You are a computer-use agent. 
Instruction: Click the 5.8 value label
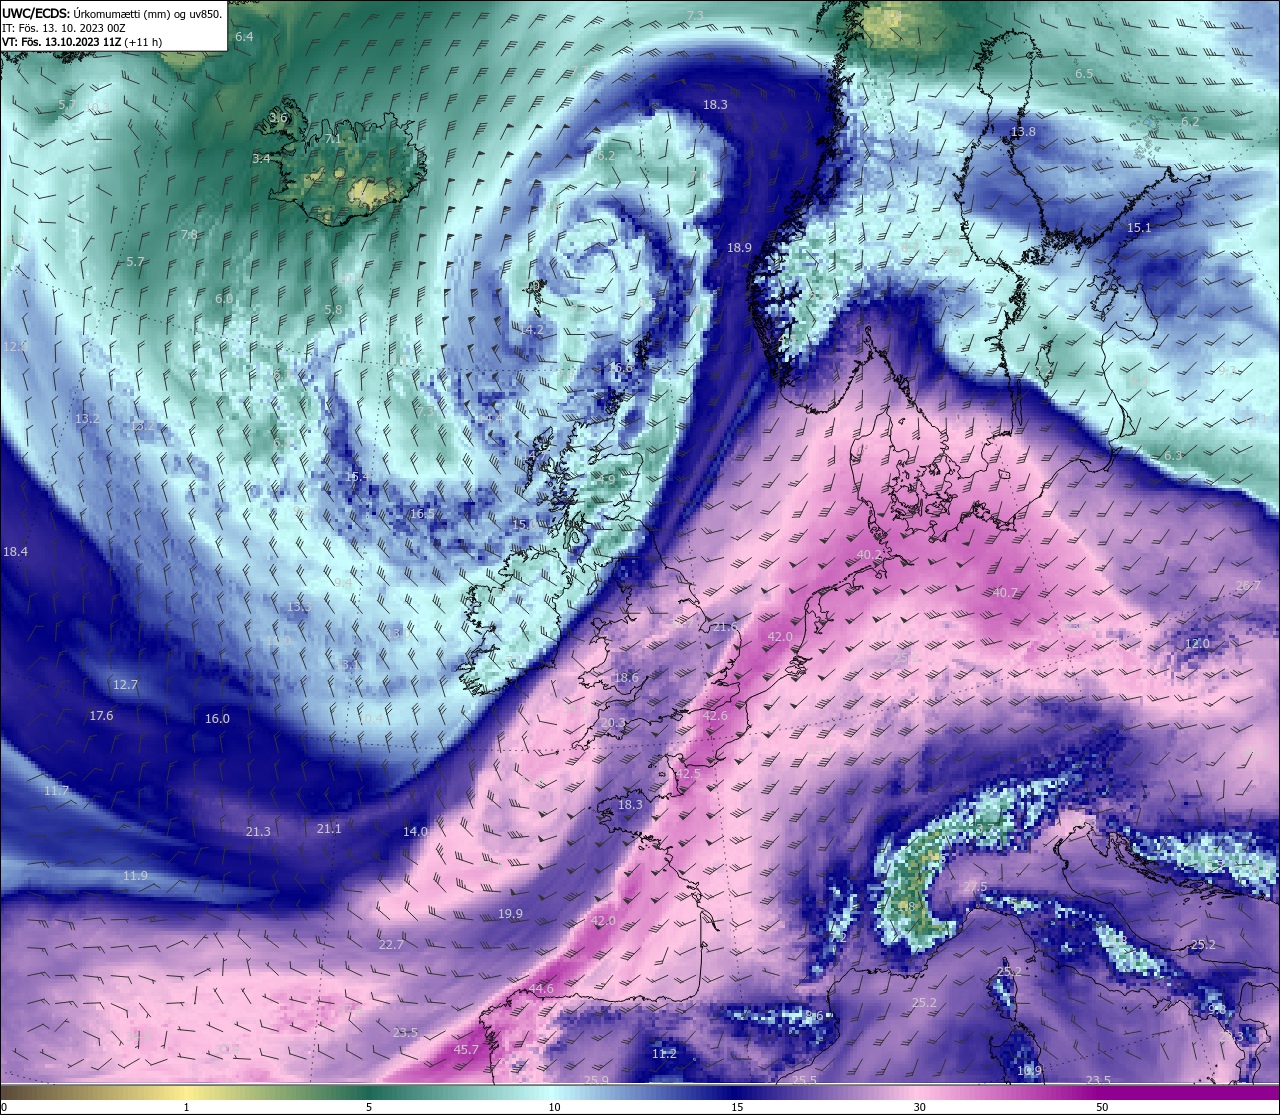pyautogui.click(x=333, y=311)
